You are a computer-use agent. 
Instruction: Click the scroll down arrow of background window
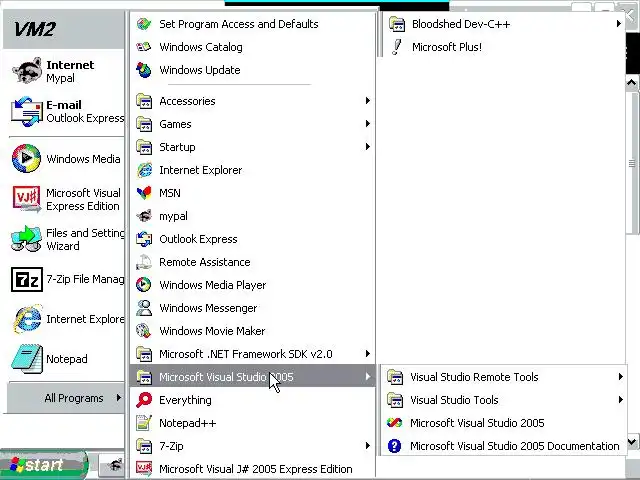pyautogui.click(x=632, y=441)
